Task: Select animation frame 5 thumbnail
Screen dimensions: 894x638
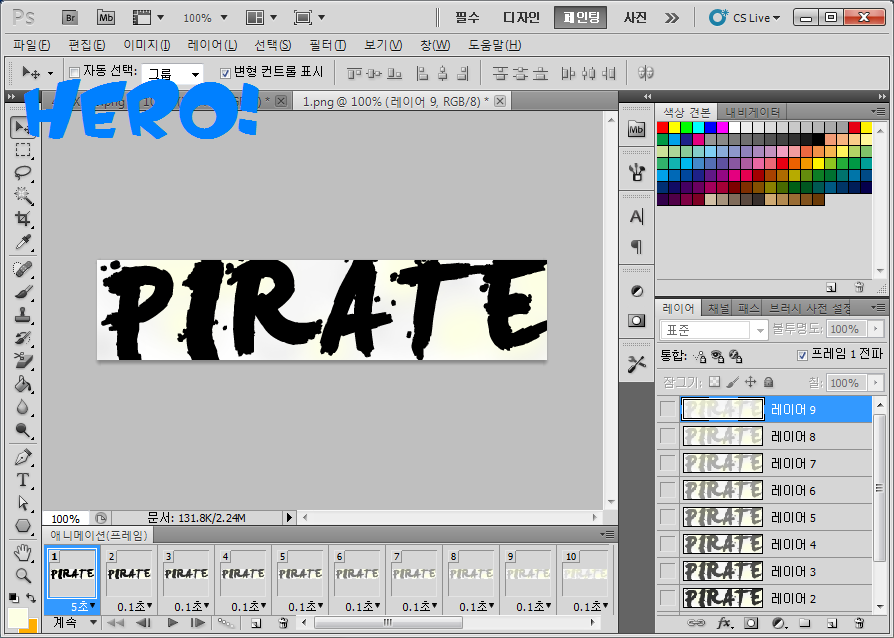Action: click(300, 573)
